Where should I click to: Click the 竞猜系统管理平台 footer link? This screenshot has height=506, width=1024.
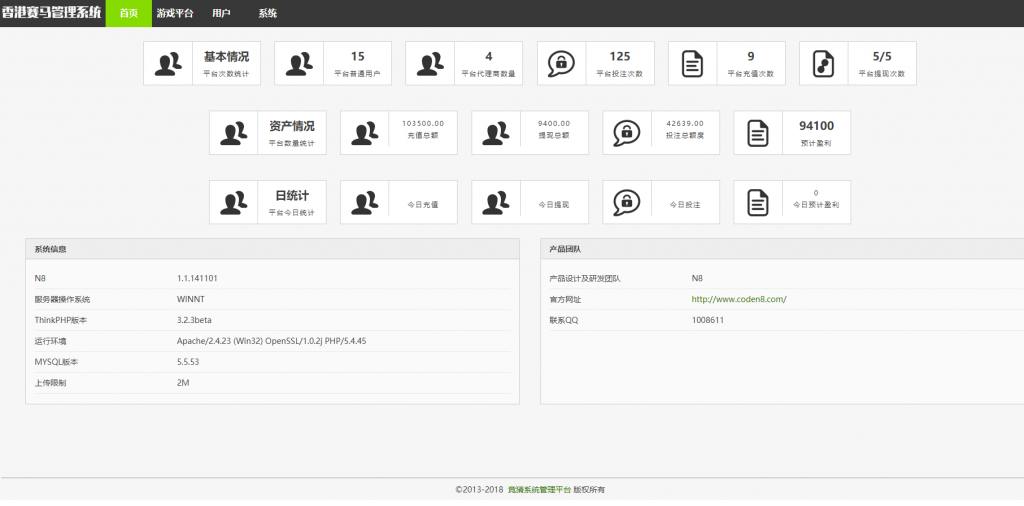point(539,490)
